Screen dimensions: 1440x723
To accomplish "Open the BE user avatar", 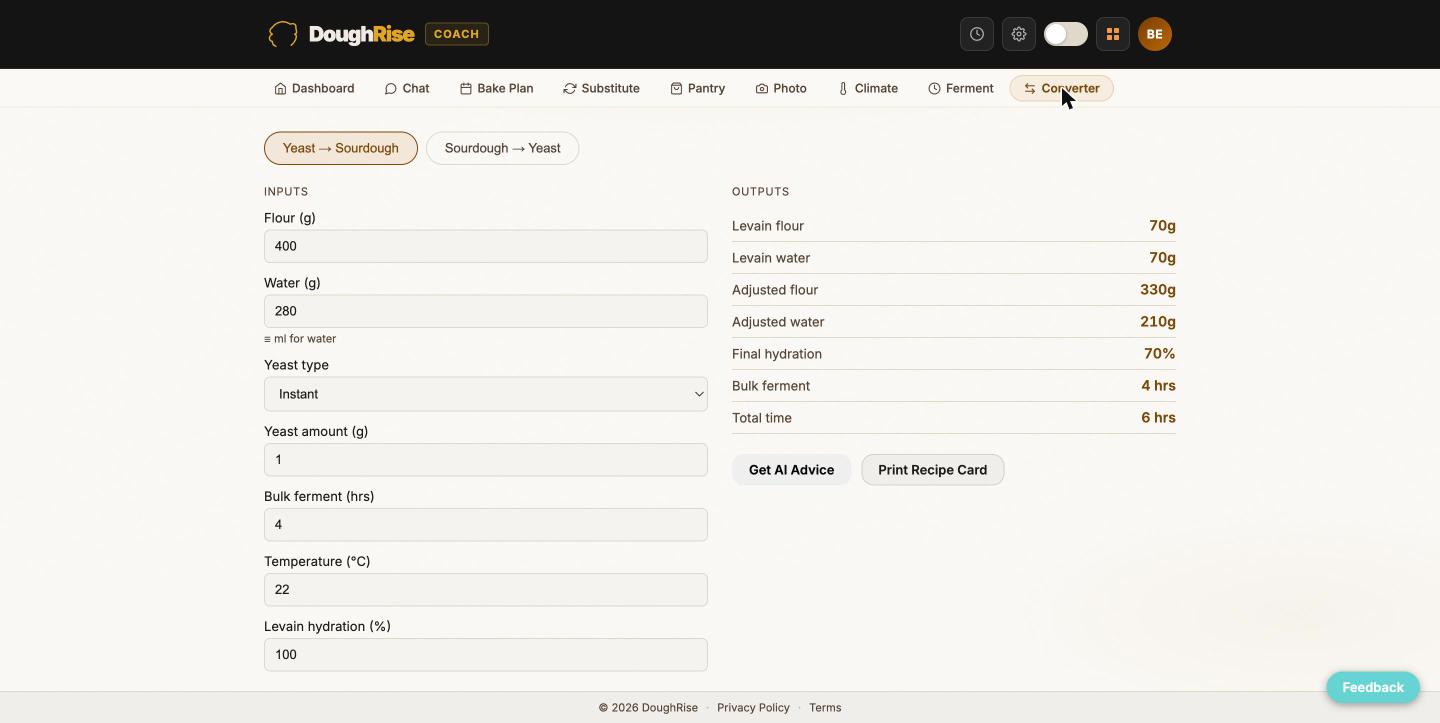I will (1155, 34).
